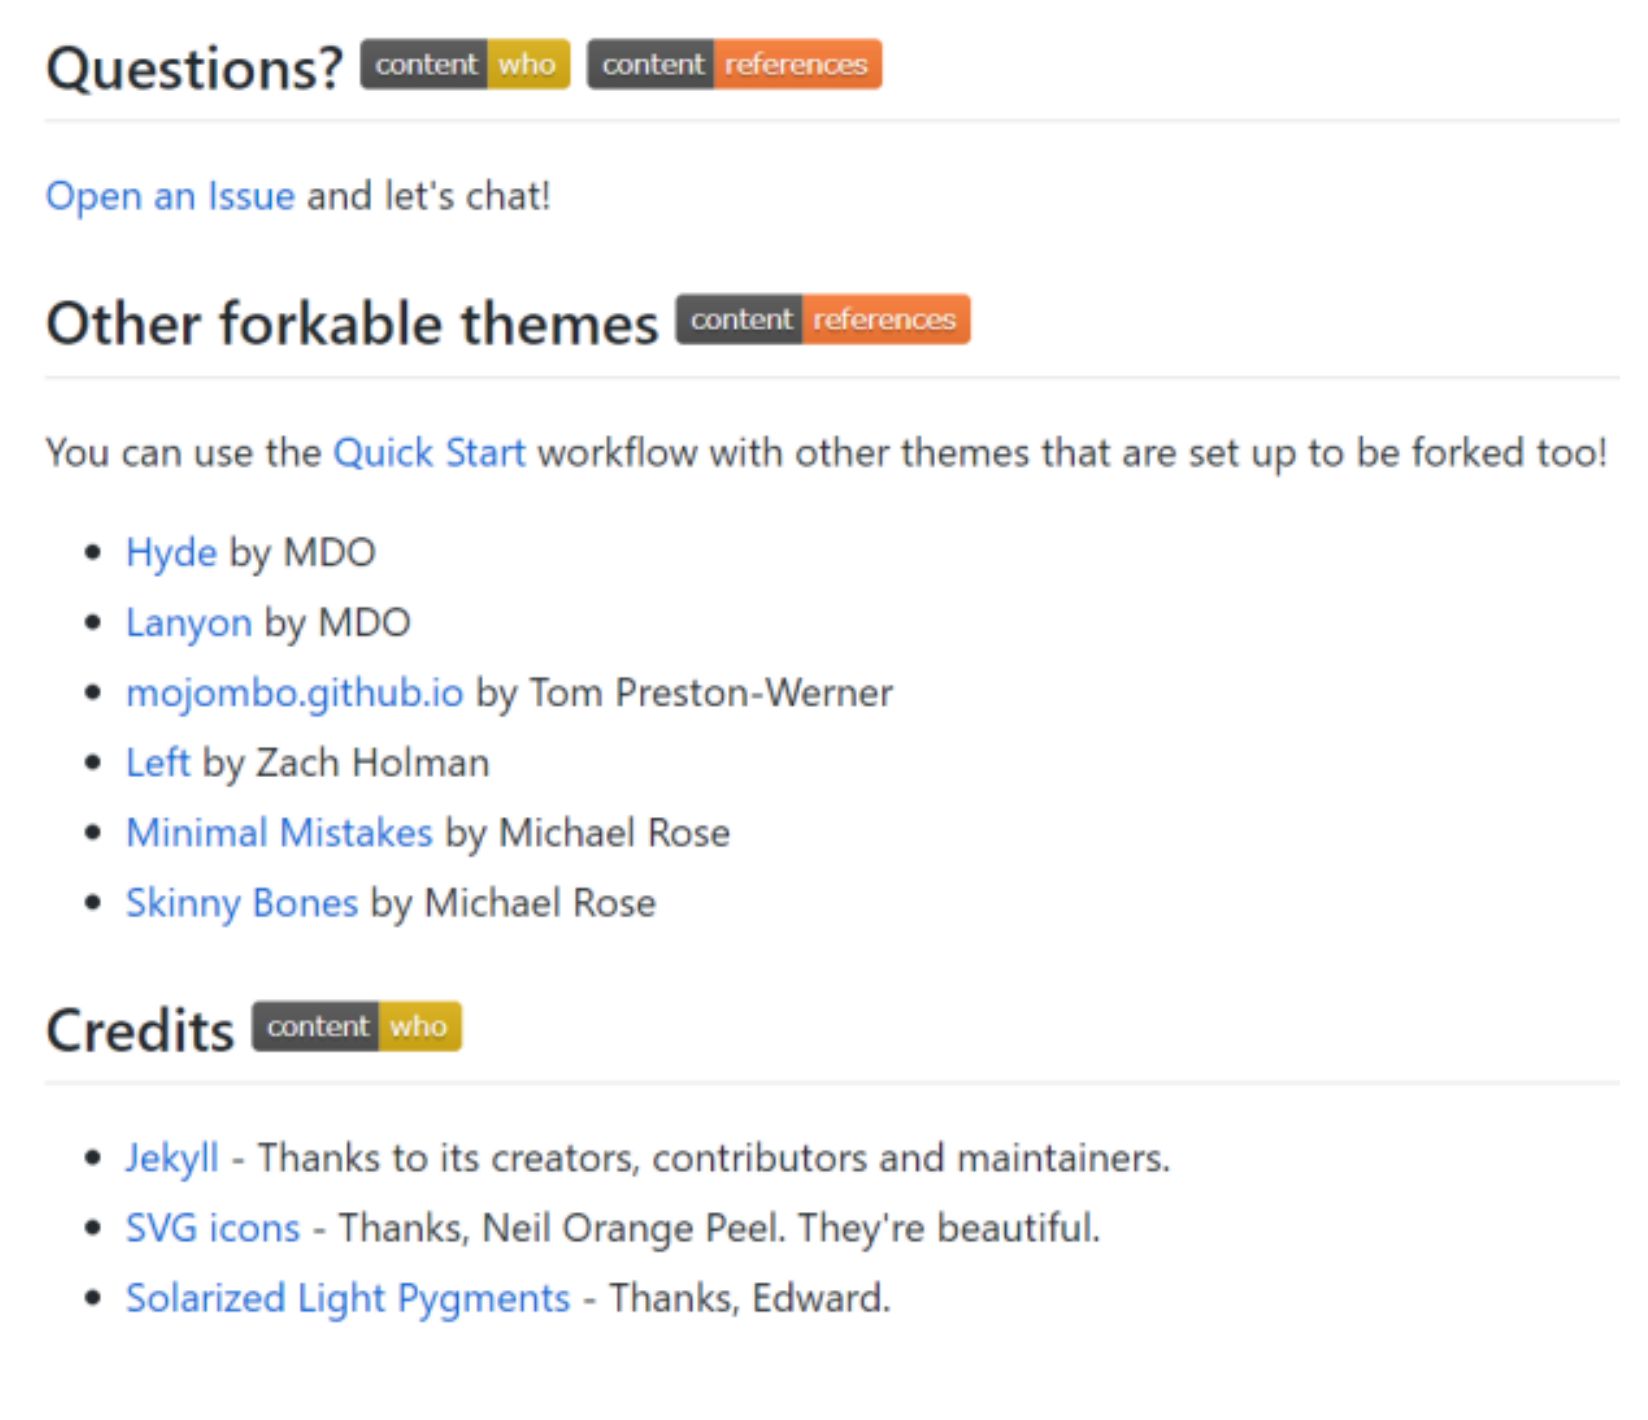Click the content who badge beside Questions
Viewport: 1648px width, 1420px height.
pyautogui.click(x=465, y=64)
